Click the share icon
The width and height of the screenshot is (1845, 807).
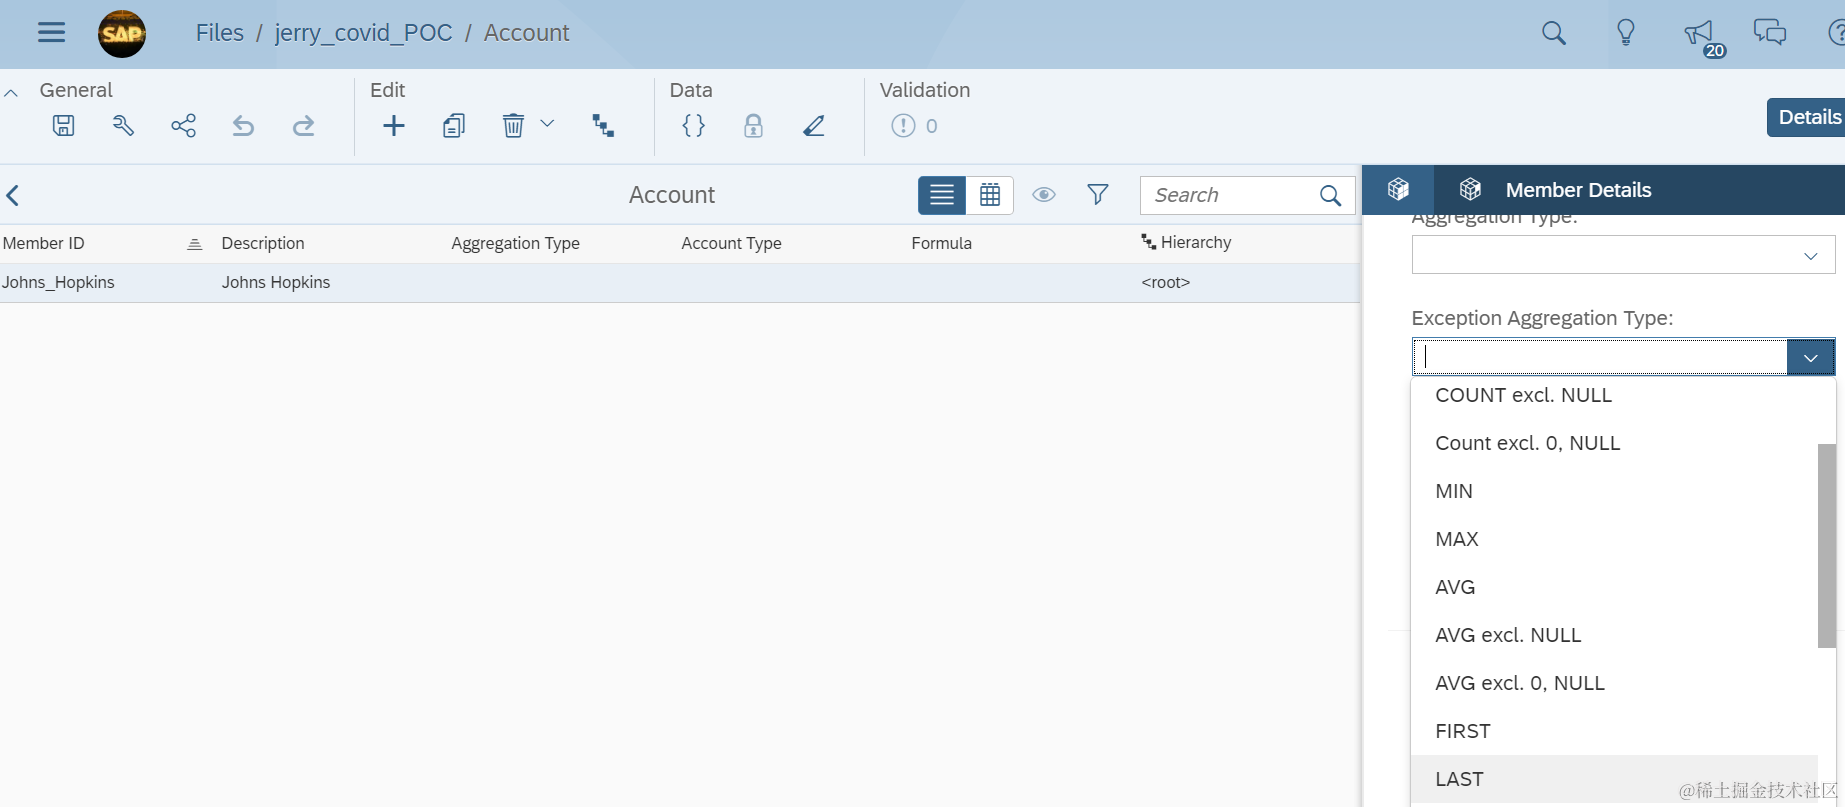(x=183, y=125)
